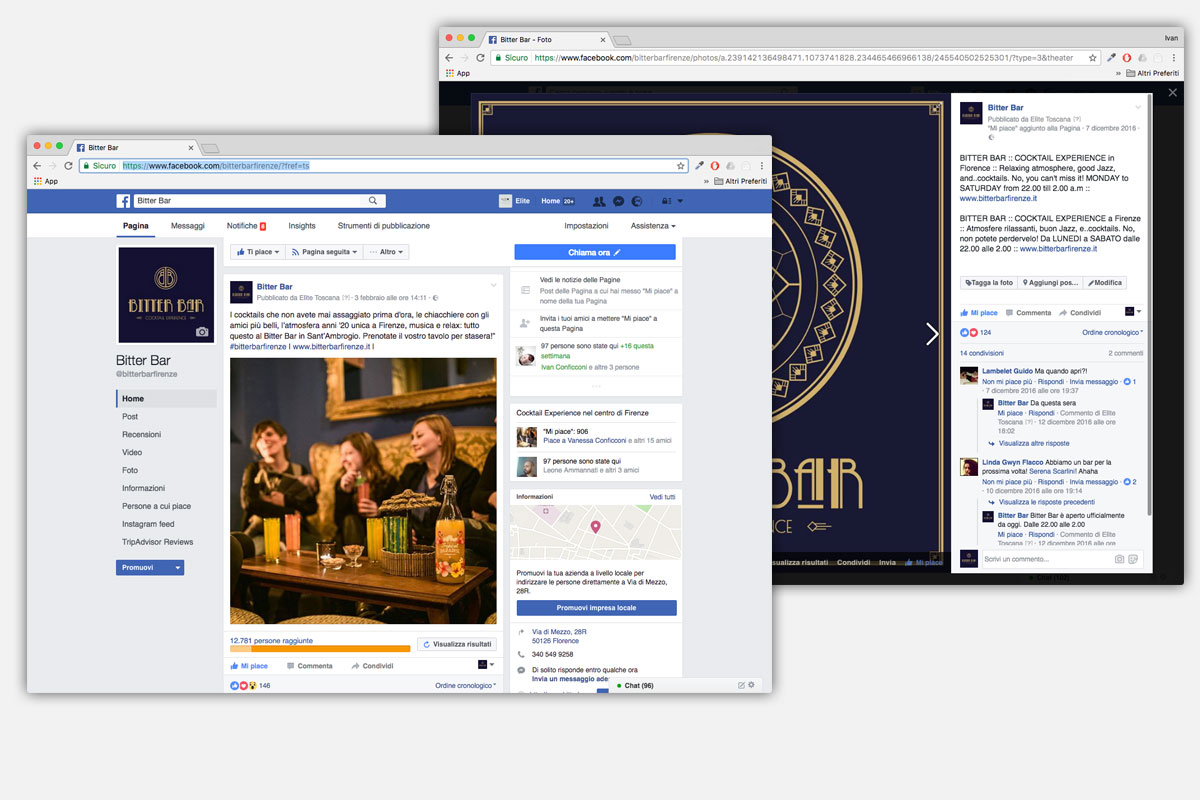
Task: Click Tagga la foto button
Action: pos(990,283)
